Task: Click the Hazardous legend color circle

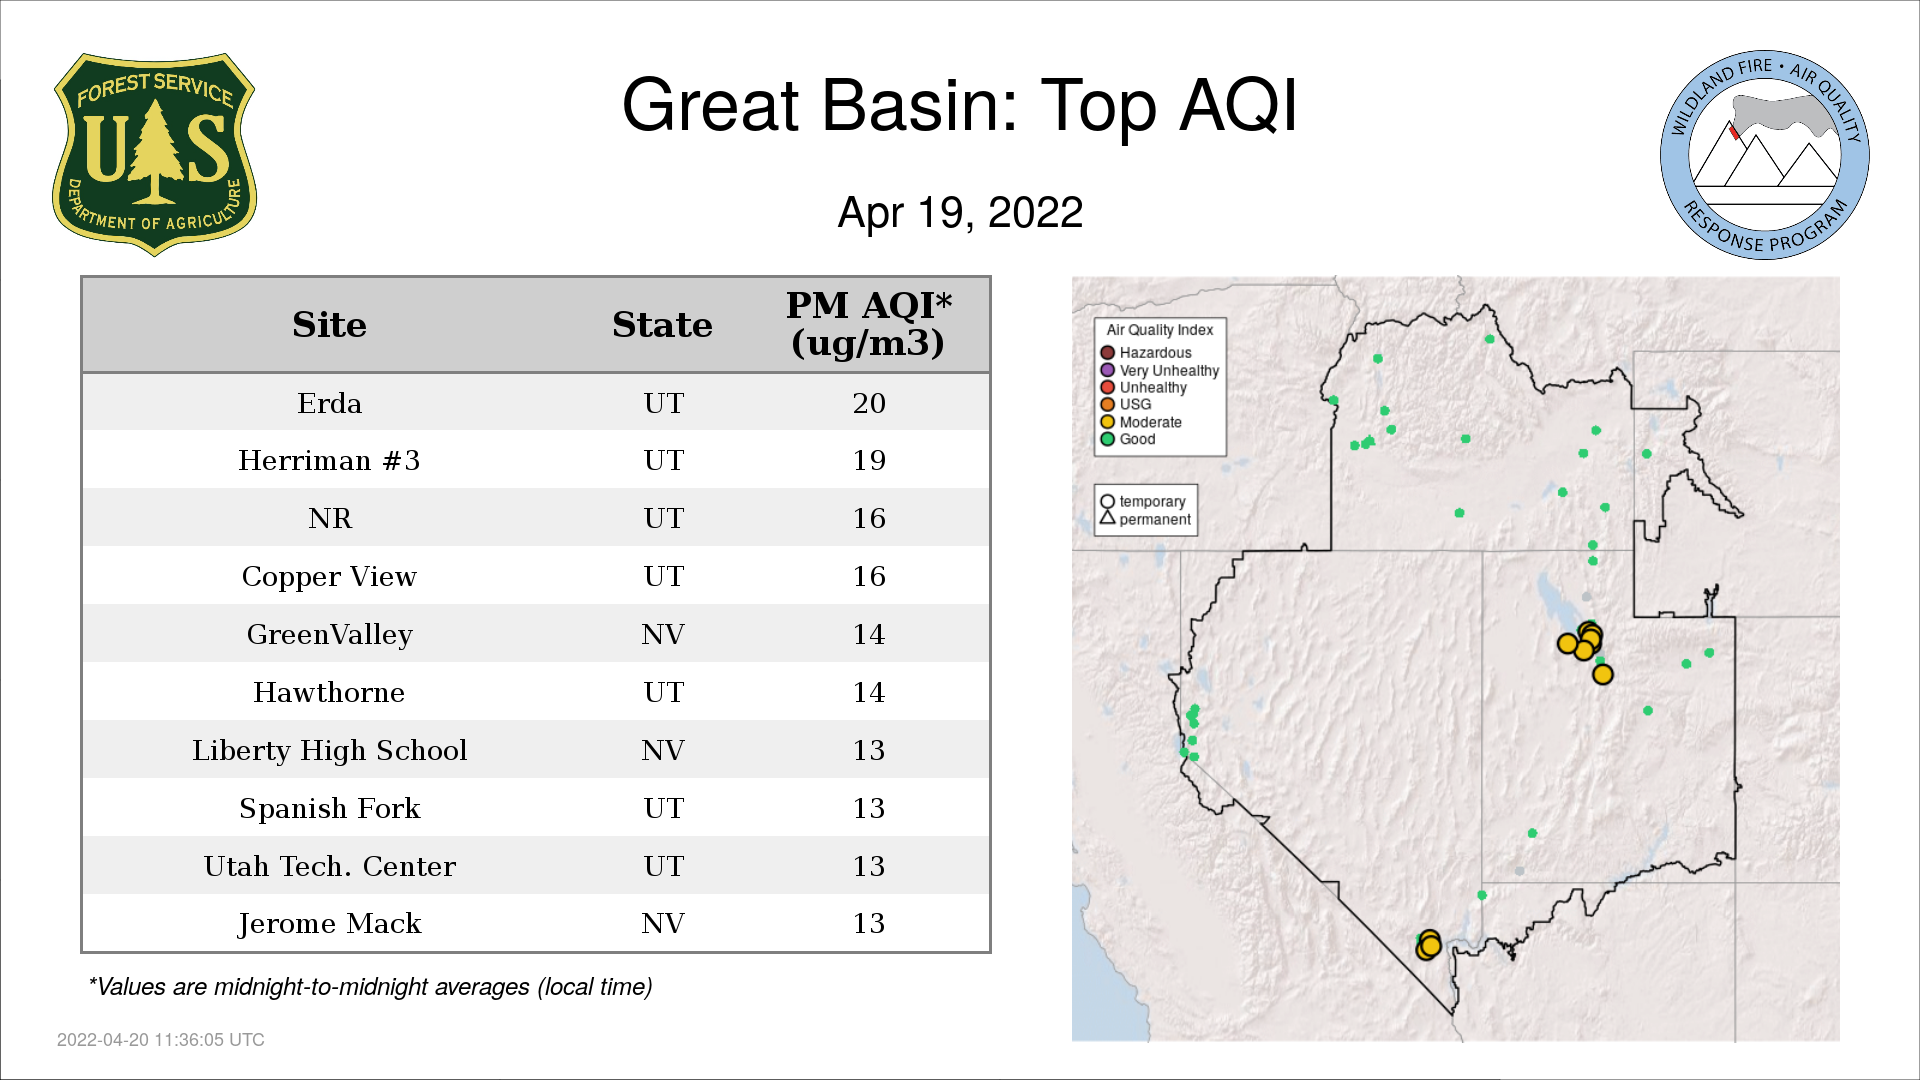Action: (1107, 353)
